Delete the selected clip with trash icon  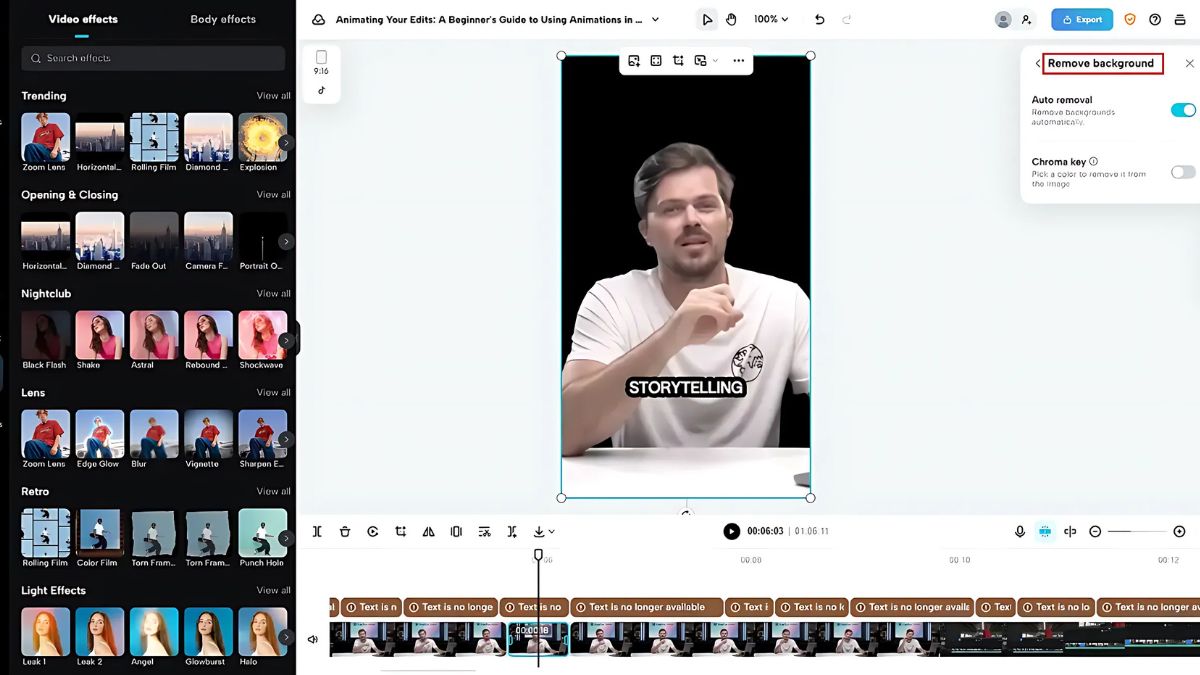click(x=345, y=532)
